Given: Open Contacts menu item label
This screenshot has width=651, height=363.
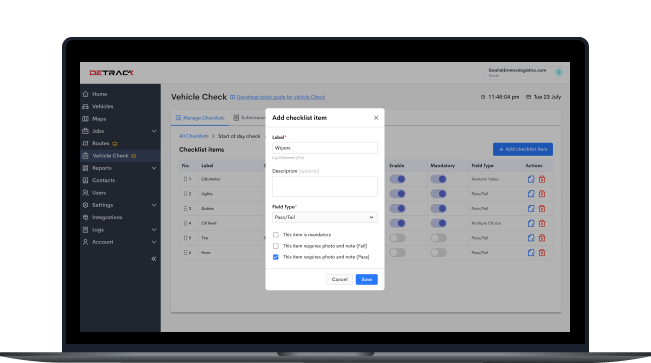Looking at the screenshot, I should (x=103, y=180).
